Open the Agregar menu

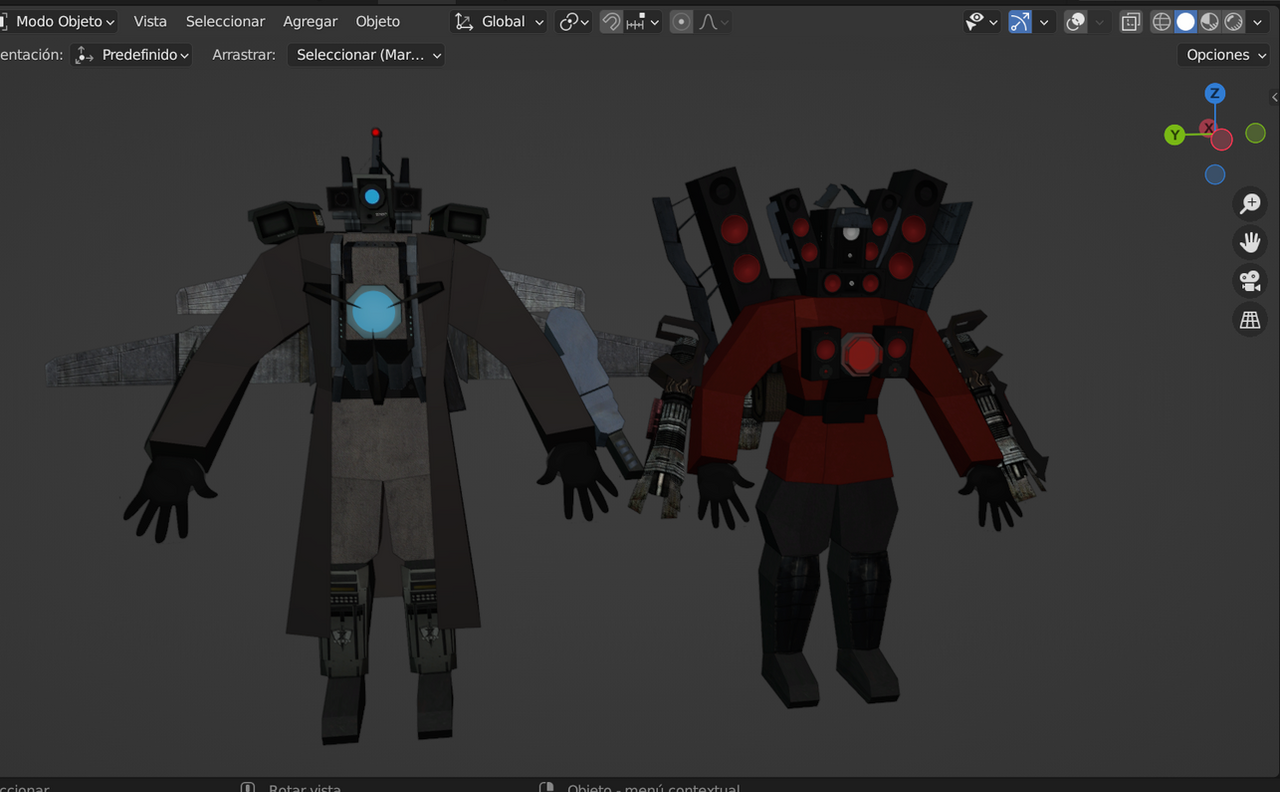click(310, 21)
